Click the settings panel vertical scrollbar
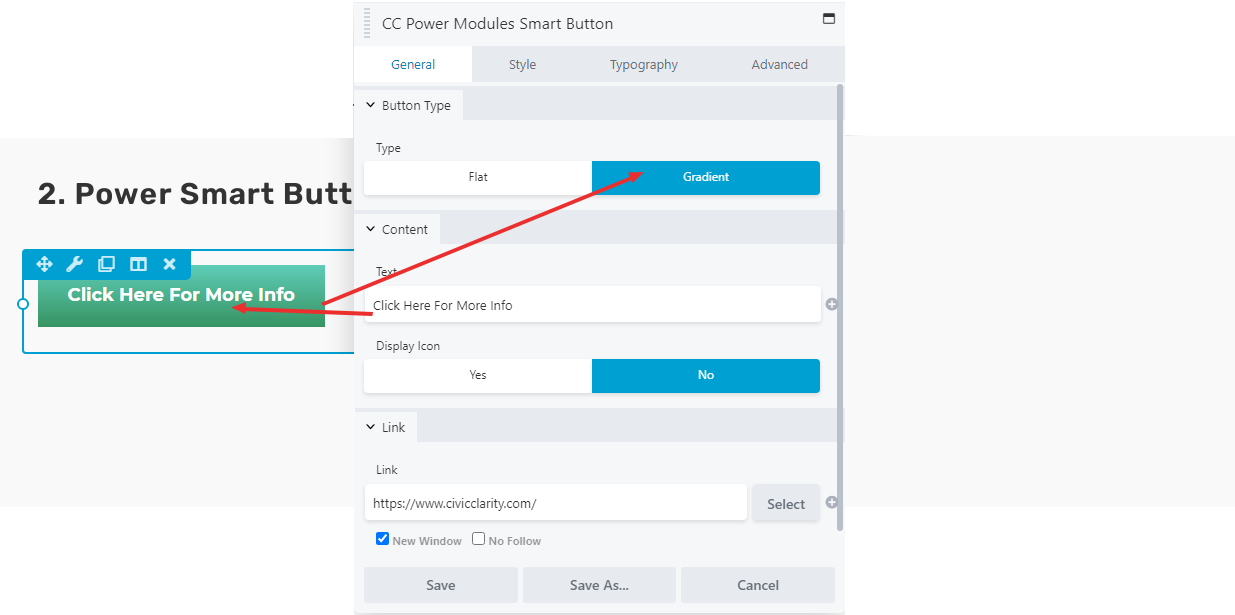Viewport: 1235px width, 615px height. tap(840, 307)
